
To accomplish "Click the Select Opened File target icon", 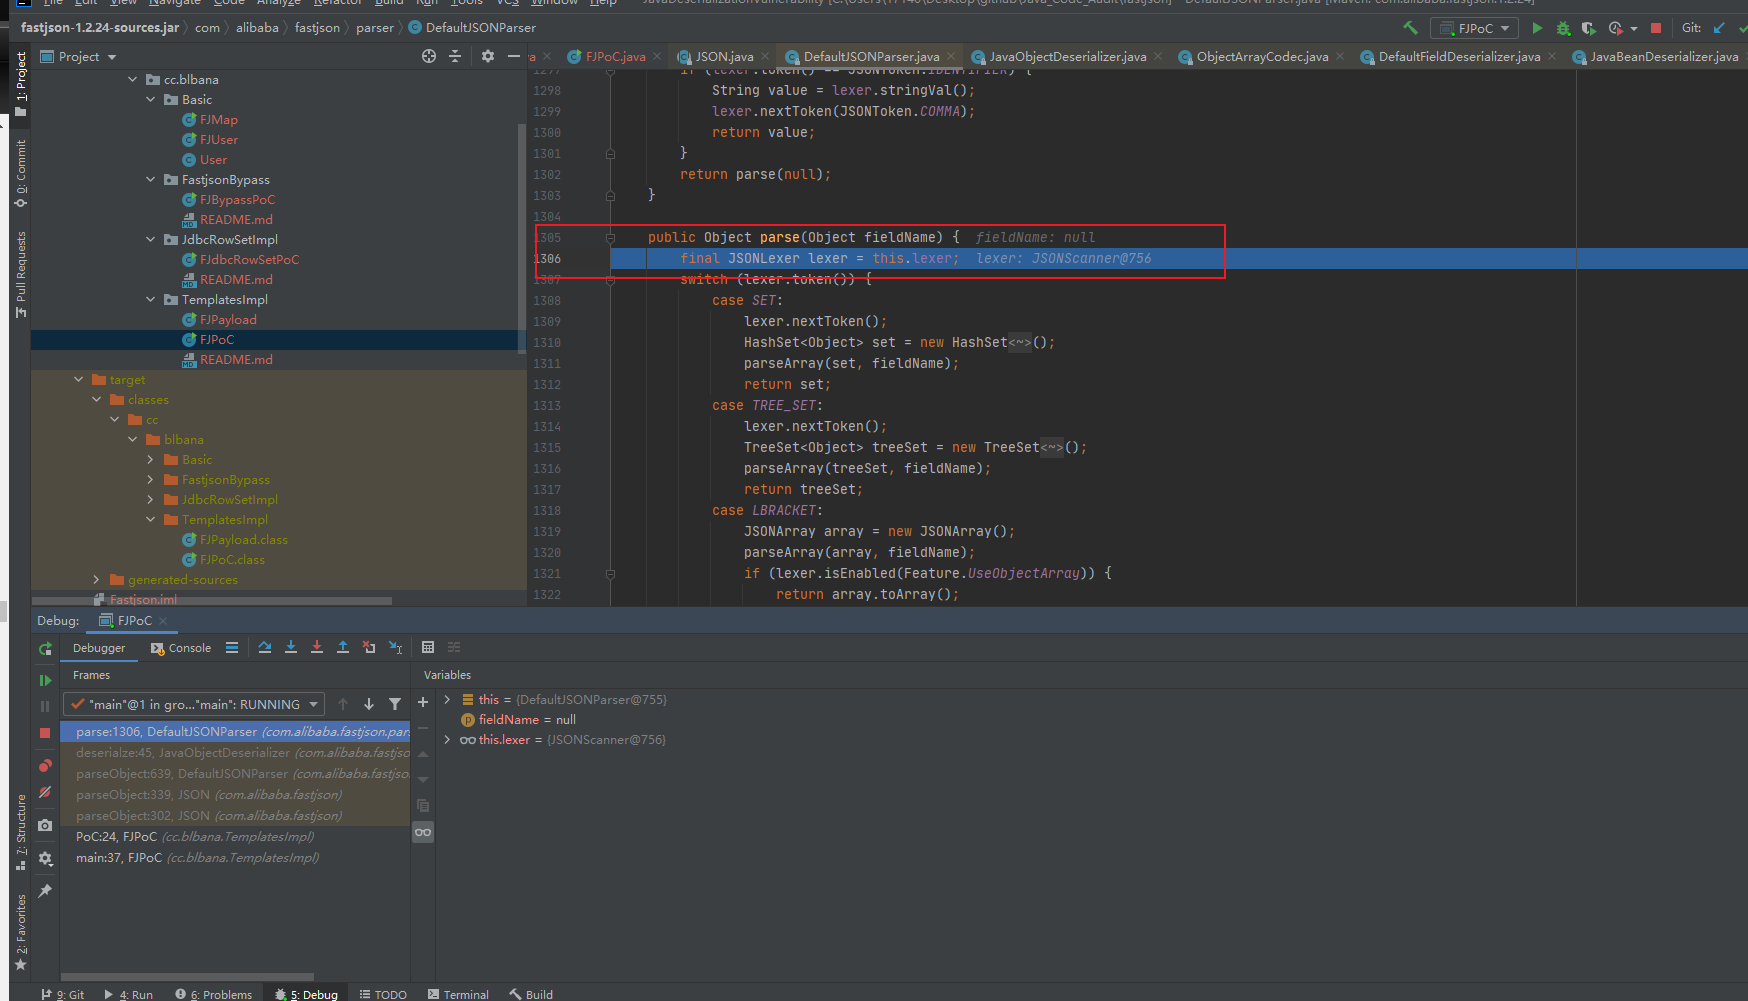I will [x=429, y=56].
